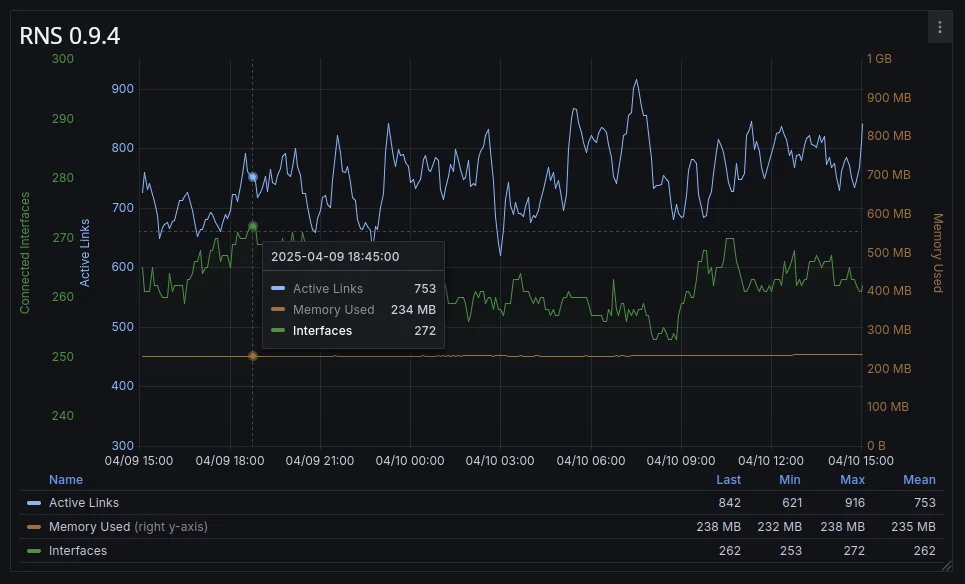This screenshot has height=584, width=965.
Task: Open the orange Memory Used legend color picker
Action: click(x=34, y=527)
